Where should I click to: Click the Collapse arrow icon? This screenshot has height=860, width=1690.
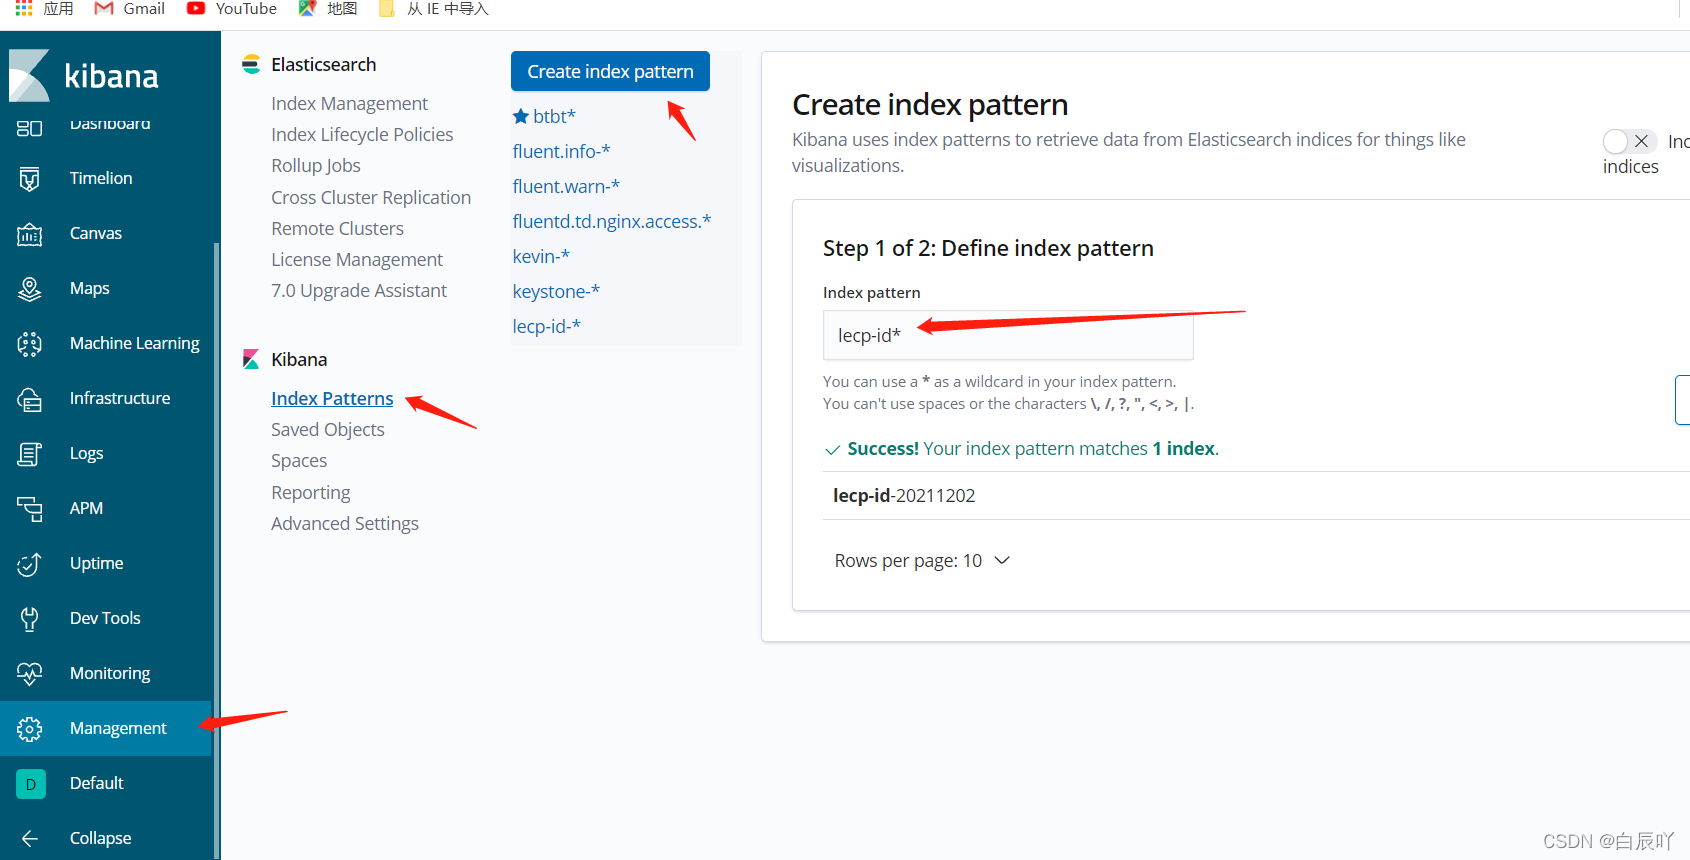pos(30,839)
